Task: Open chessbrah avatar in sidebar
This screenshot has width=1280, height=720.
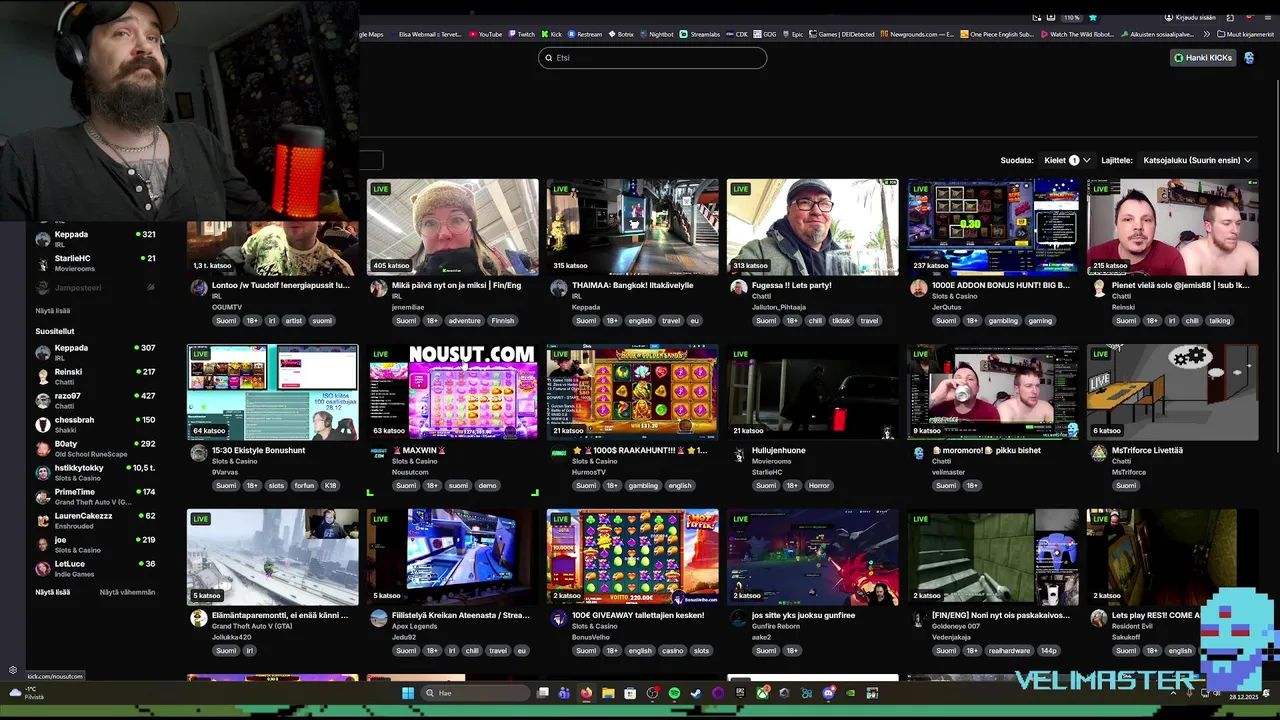Action: [x=43, y=425]
